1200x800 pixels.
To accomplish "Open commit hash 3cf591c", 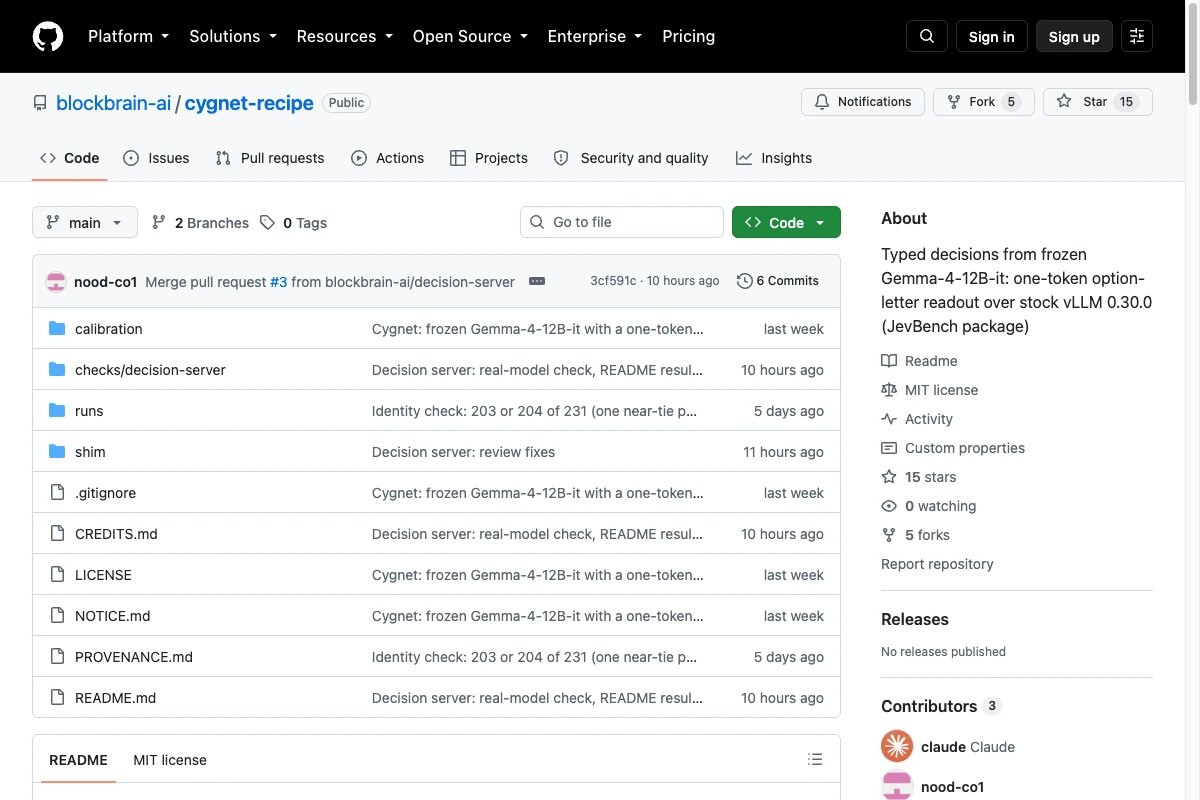I will [613, 281].
